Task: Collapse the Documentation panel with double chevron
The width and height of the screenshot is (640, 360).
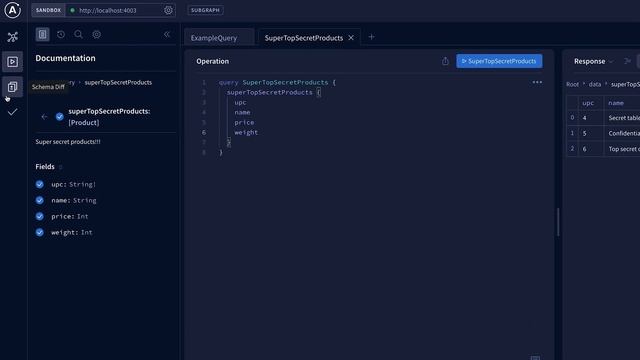Action: coord(167,34)
